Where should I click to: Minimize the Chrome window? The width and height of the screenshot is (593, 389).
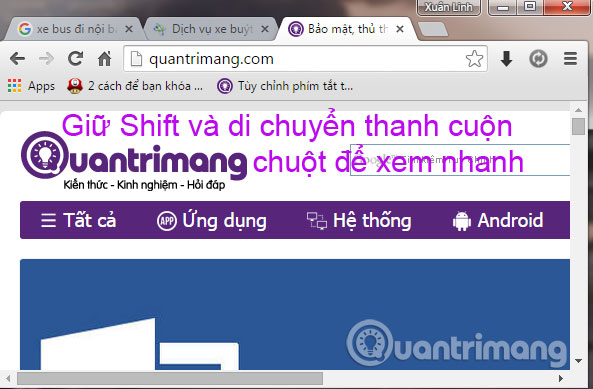(503, 8)
